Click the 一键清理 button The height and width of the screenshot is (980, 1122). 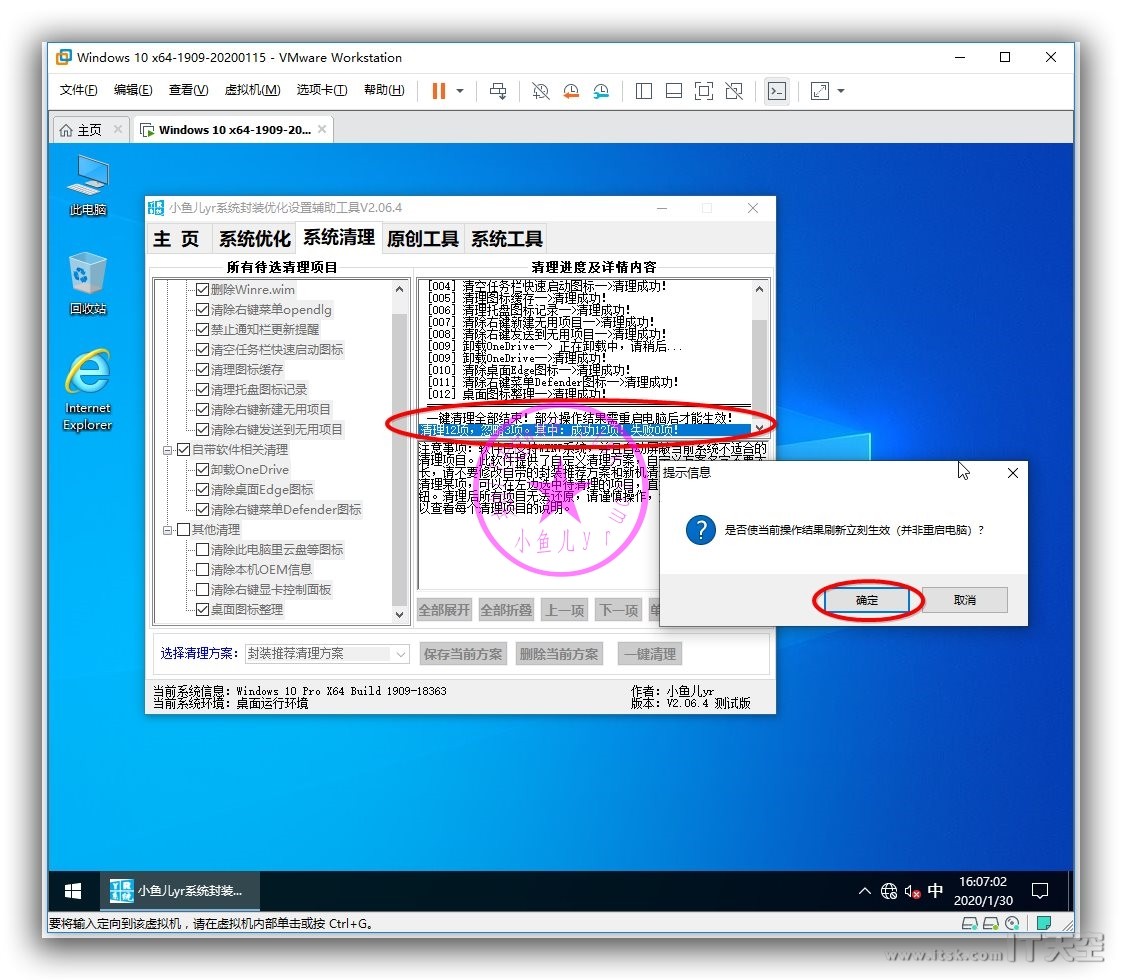coord(650,655)
